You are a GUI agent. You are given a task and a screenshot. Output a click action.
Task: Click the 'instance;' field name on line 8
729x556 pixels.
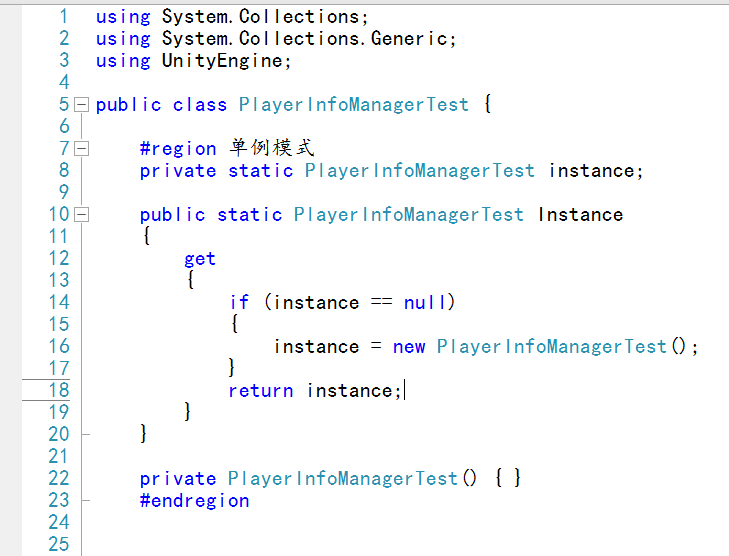pos(596,171)
